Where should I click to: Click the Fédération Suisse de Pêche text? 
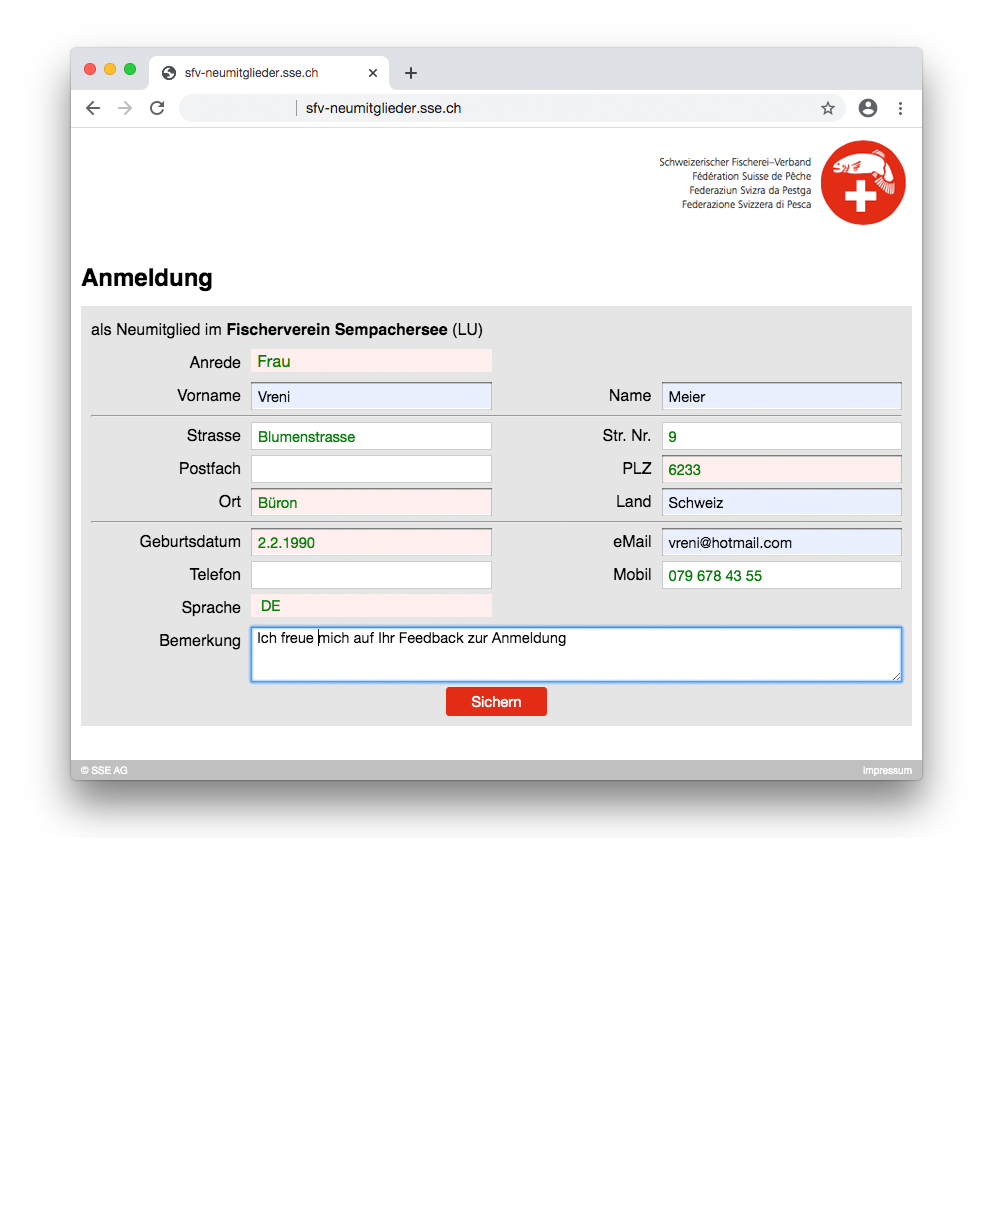(751, 176)
